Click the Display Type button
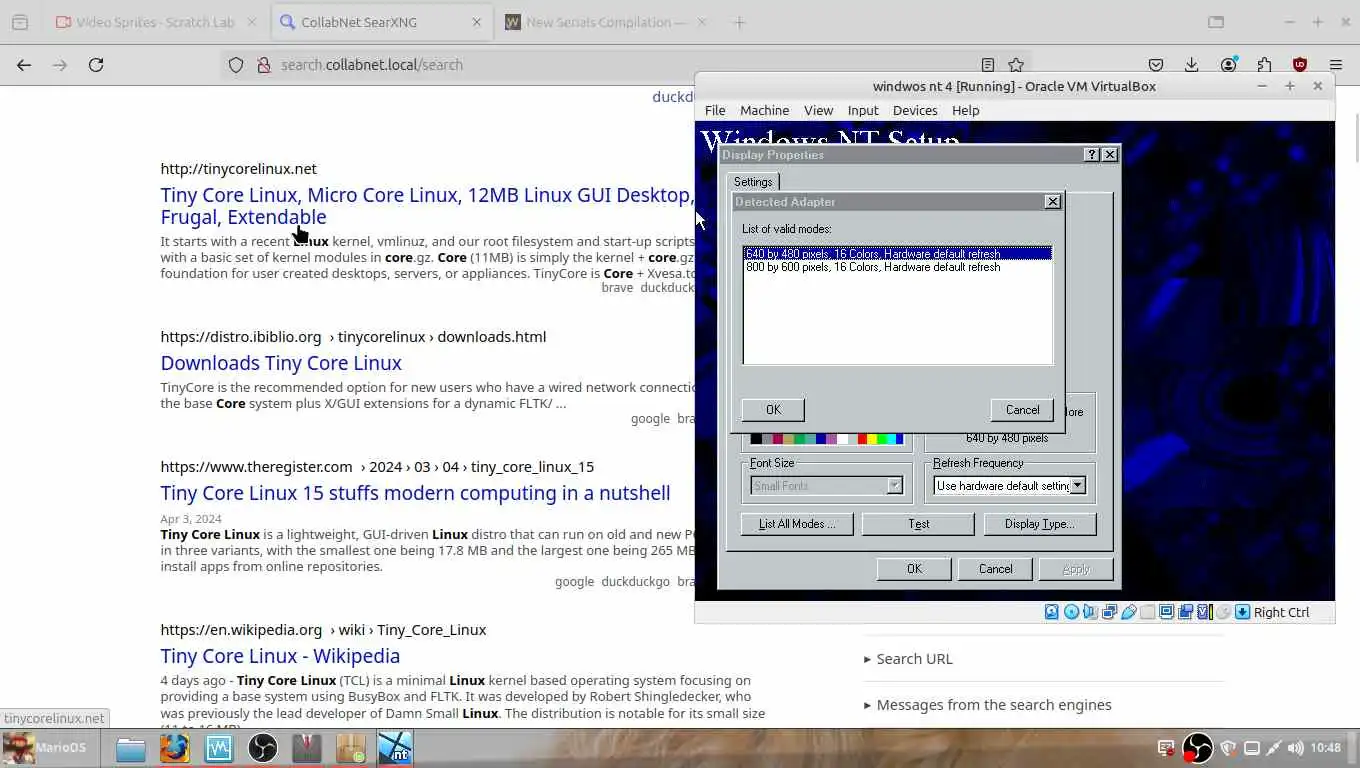This screenshot has width=1360, height=768. click(x=1040, y=524)
